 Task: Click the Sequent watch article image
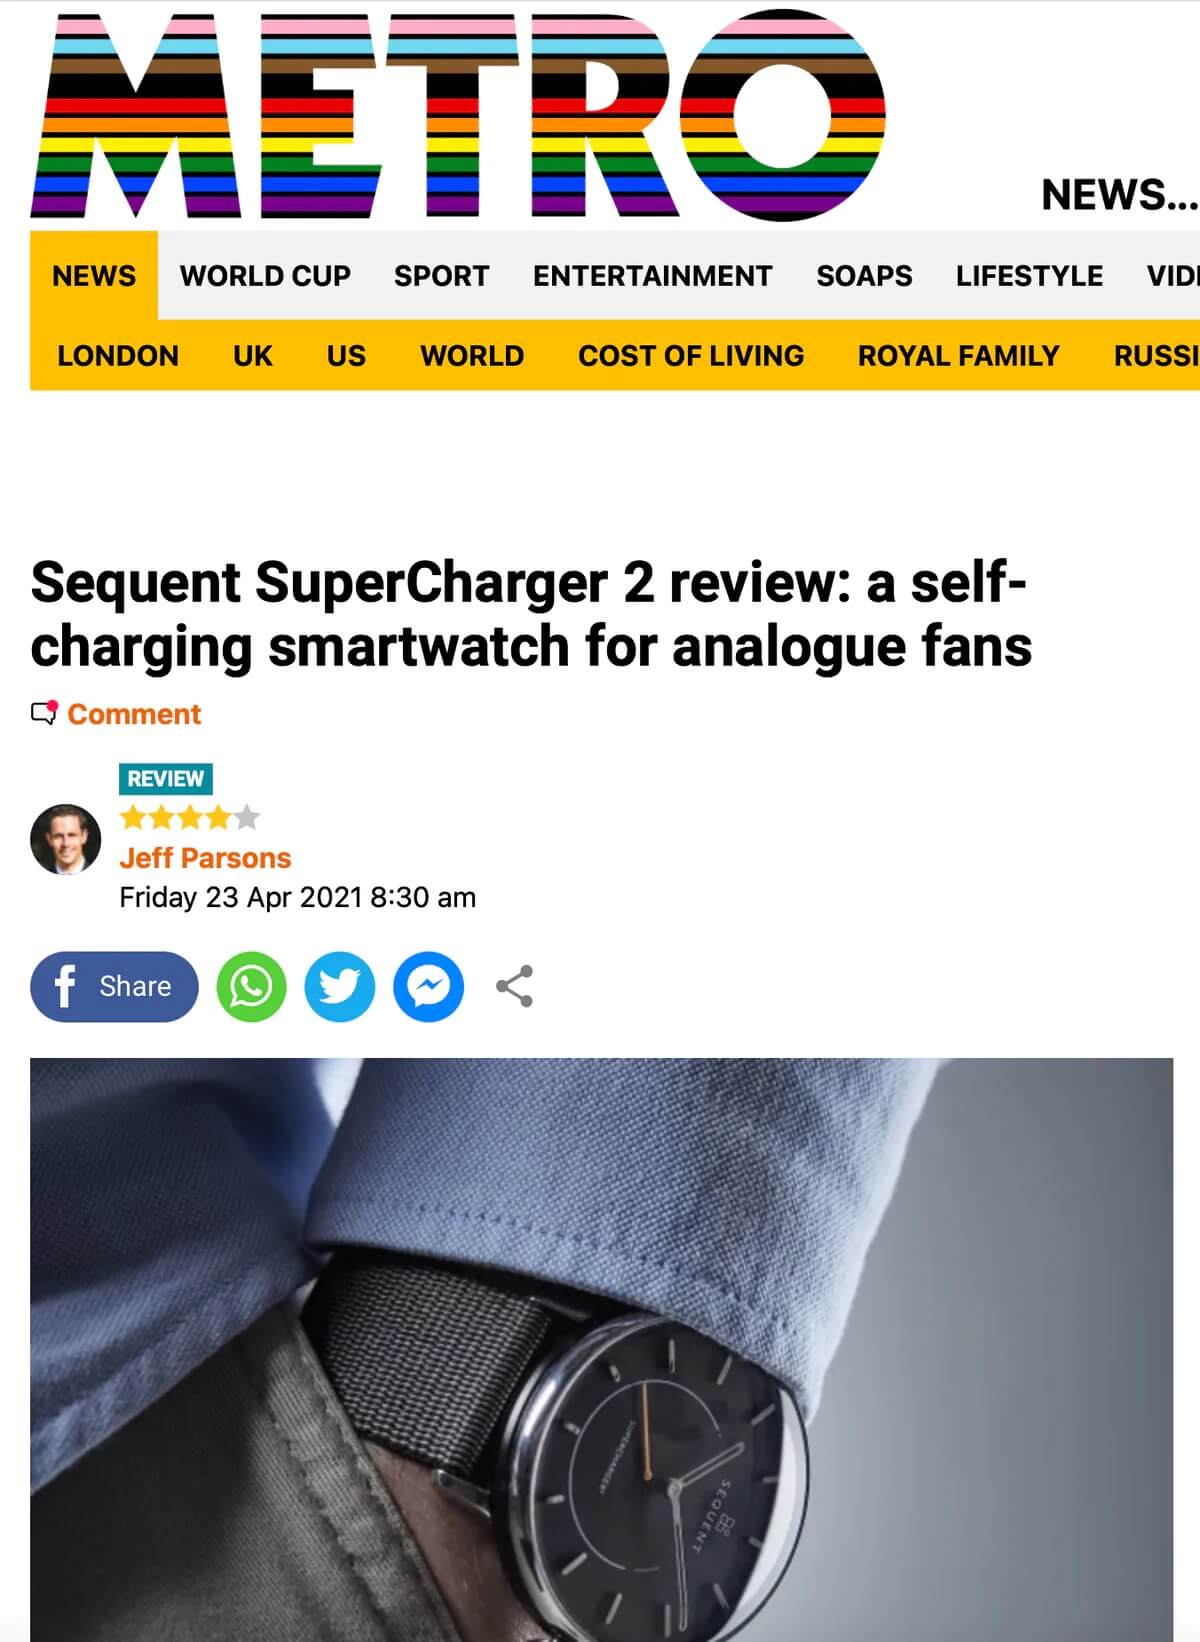pyautogui.click(x=601, y=1350)
